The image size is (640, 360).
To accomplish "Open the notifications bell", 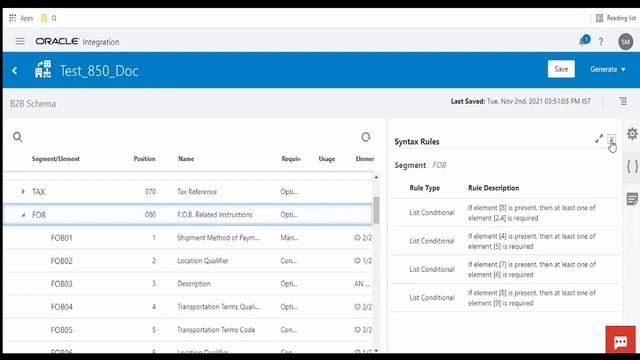I will pos(584,41).
